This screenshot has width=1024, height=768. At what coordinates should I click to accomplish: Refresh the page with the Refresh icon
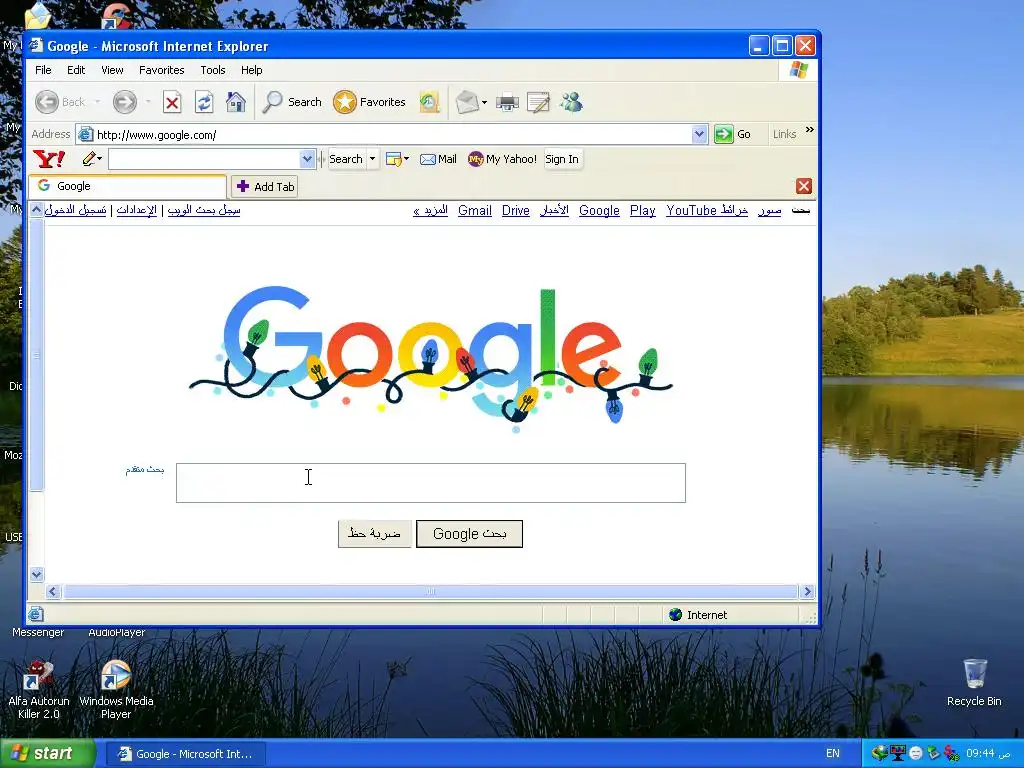204,103
